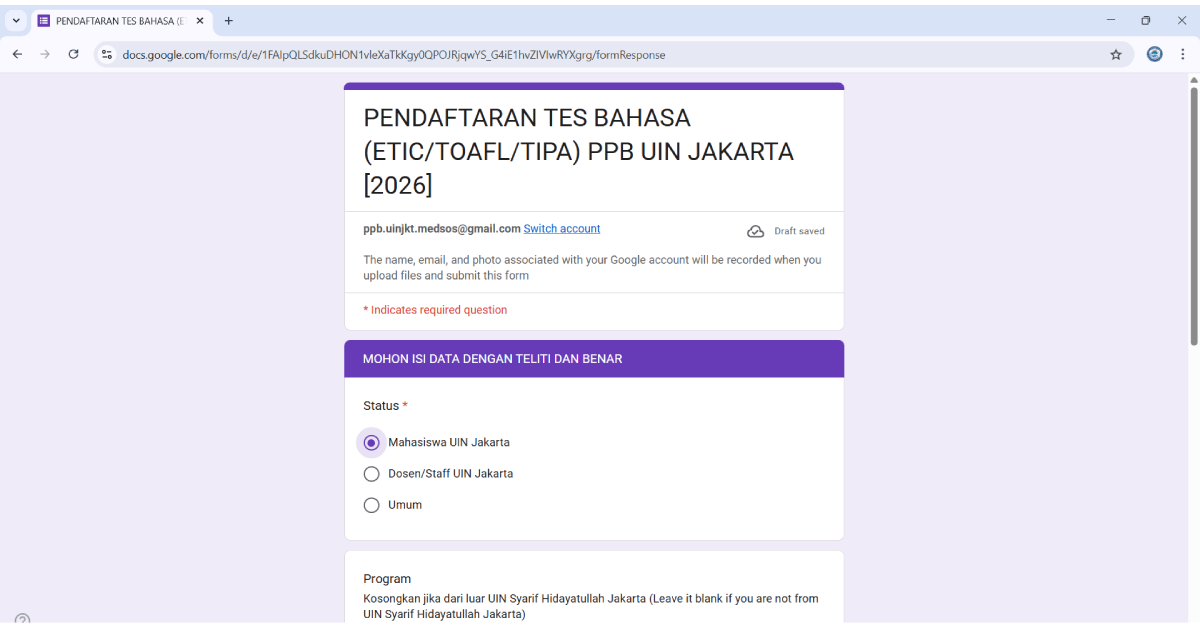
Task: Go back using the browser back arrow
Action: (16, 54)
